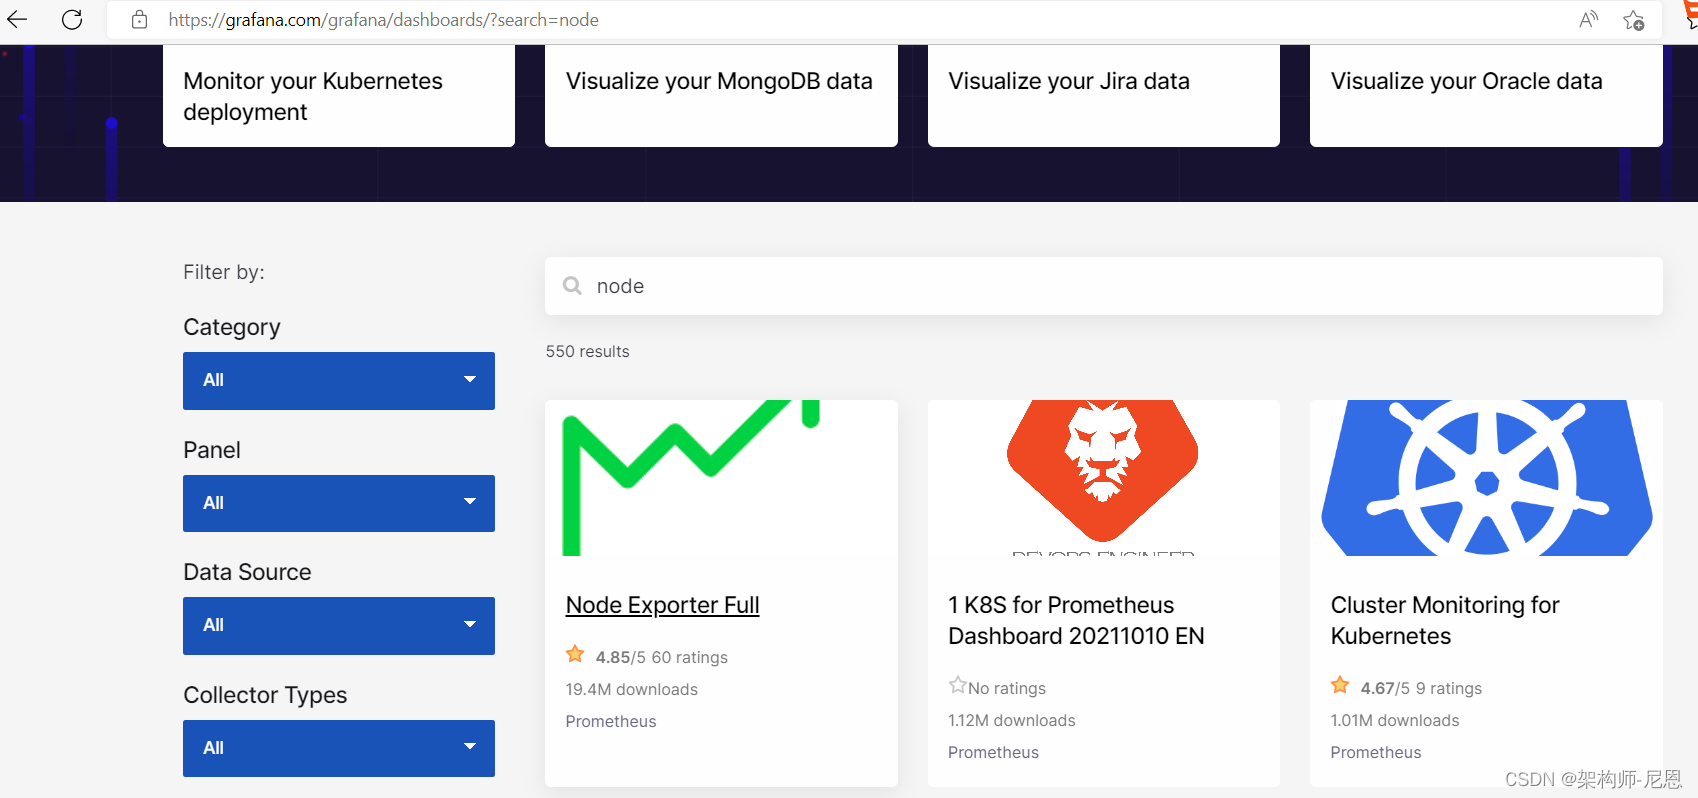
Task: Click the 1.01M downloads text
Action: pyautogui.click(x=1394, y=720)
